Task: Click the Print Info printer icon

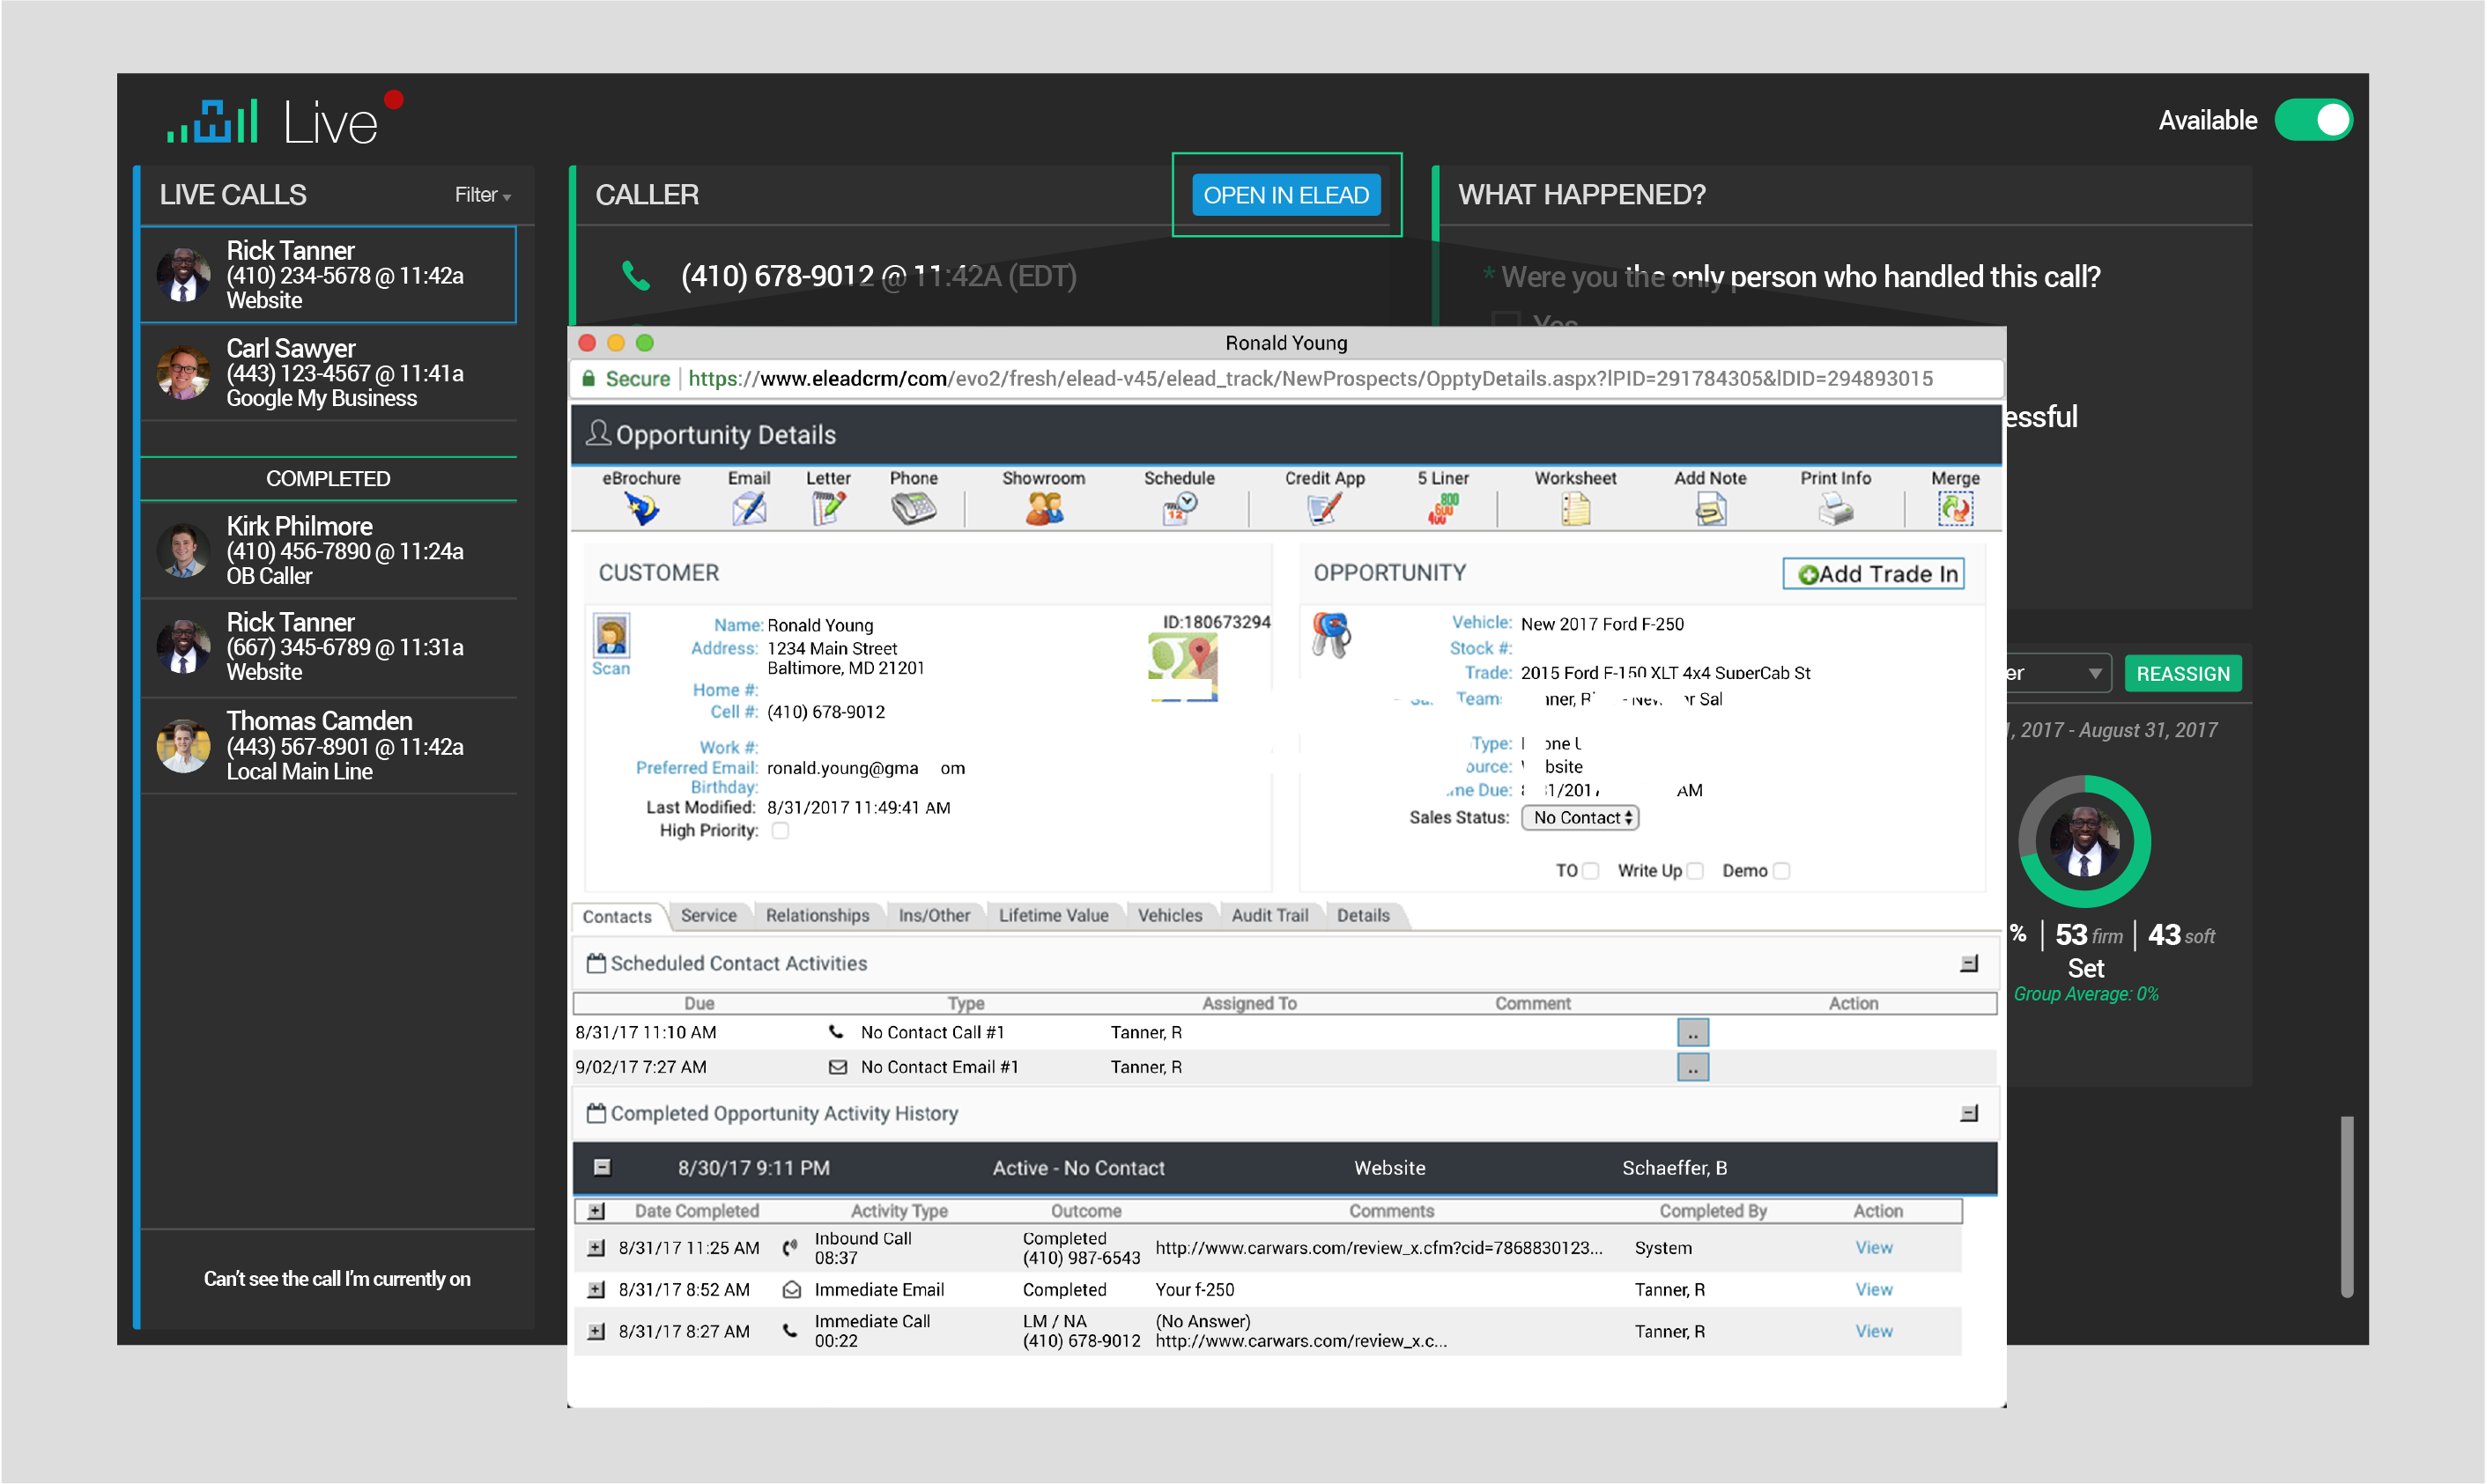Action: coord(1834,509)
